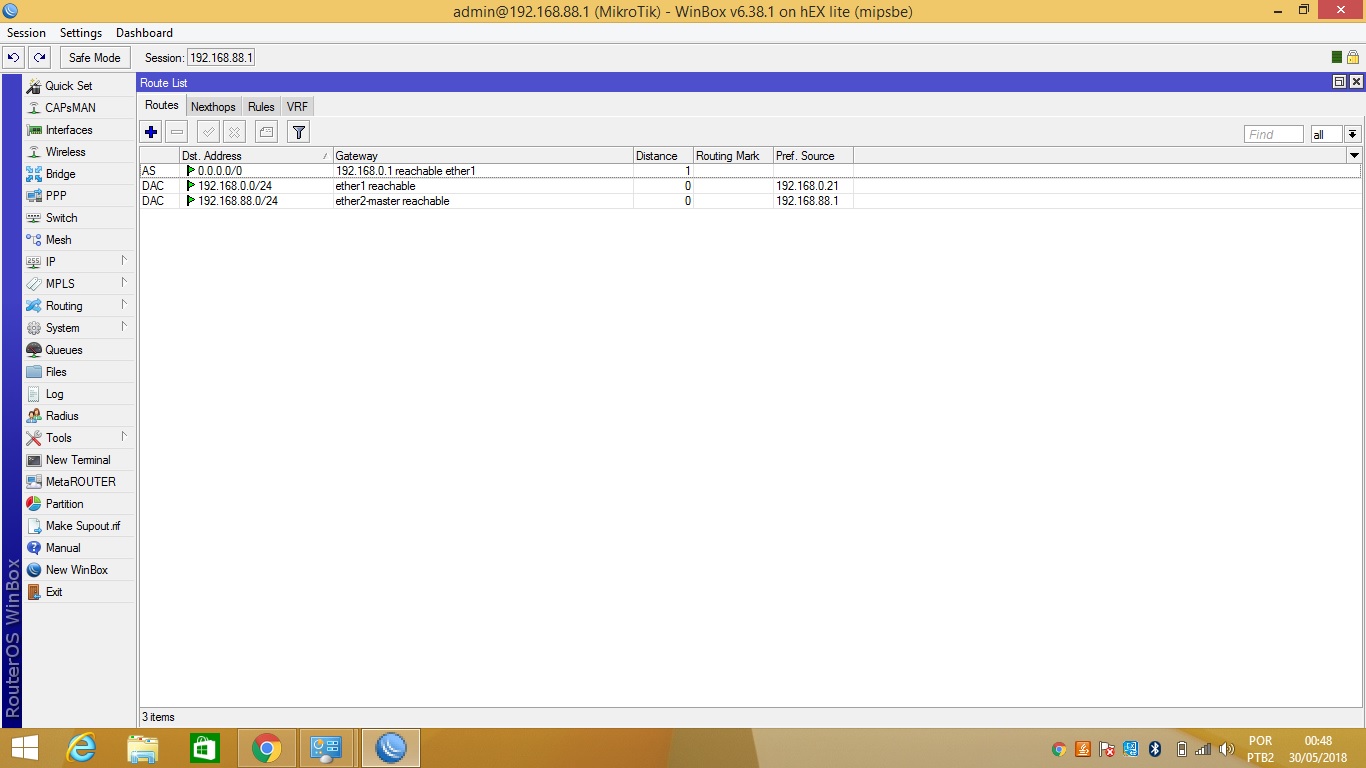
Task: Switch to the Rules tab
Action: [261, 107]
